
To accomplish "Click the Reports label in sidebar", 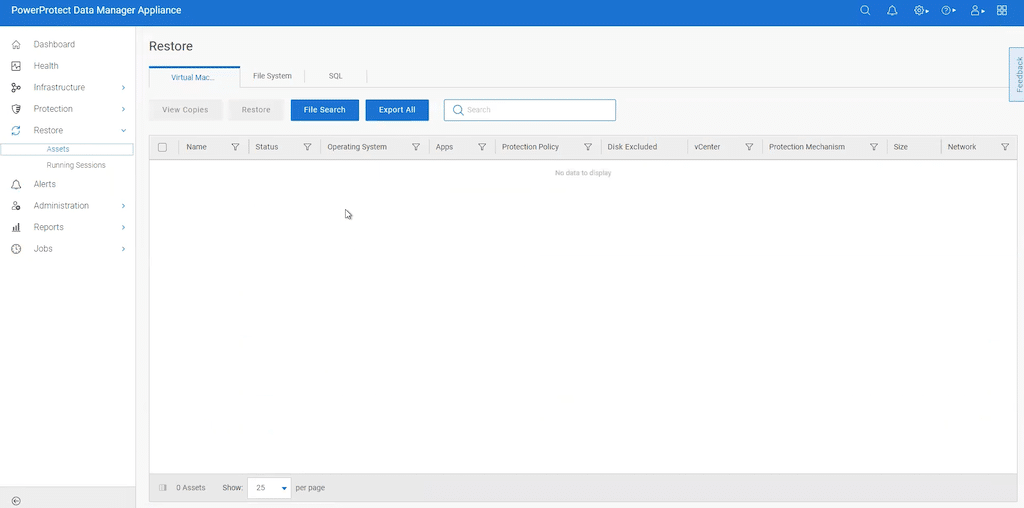I will [49, 227].
